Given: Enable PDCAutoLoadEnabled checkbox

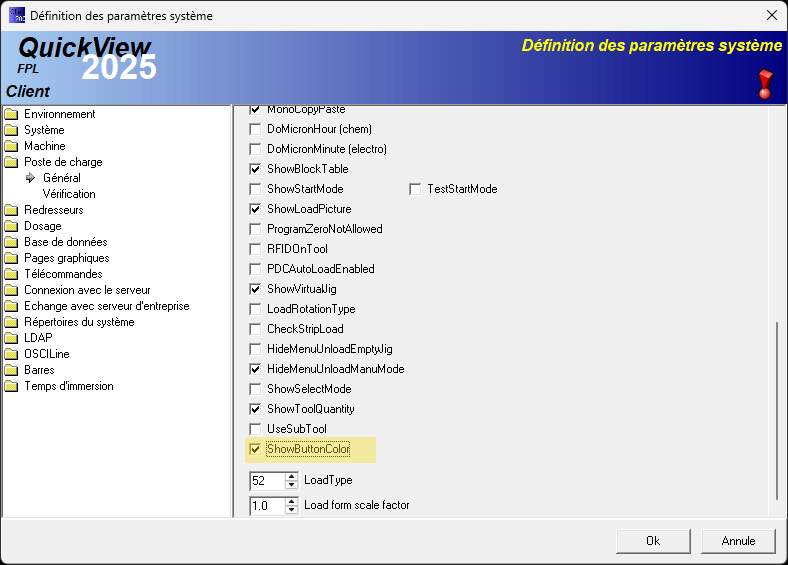Looking at the screenshot, I should (255, 269).
